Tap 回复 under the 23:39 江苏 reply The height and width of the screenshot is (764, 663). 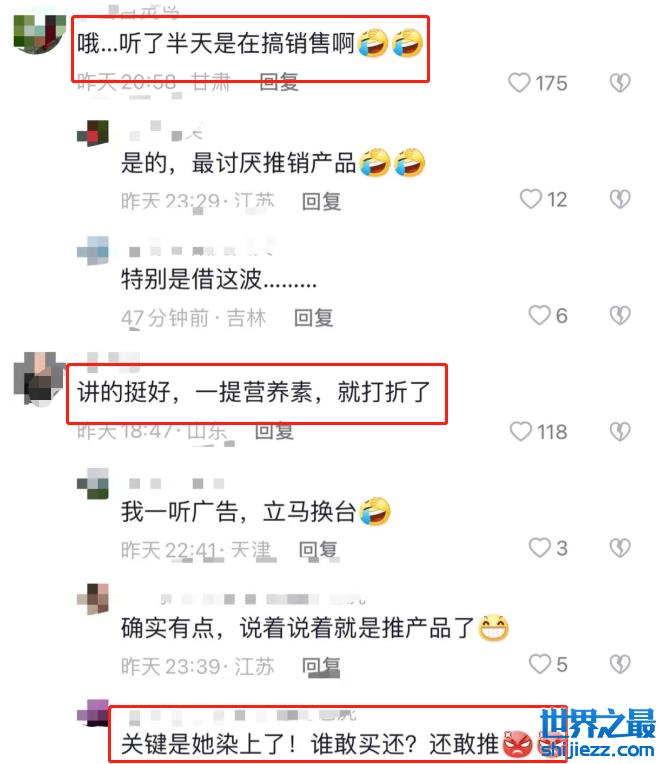pyautogui.click(x=321, y=666)
